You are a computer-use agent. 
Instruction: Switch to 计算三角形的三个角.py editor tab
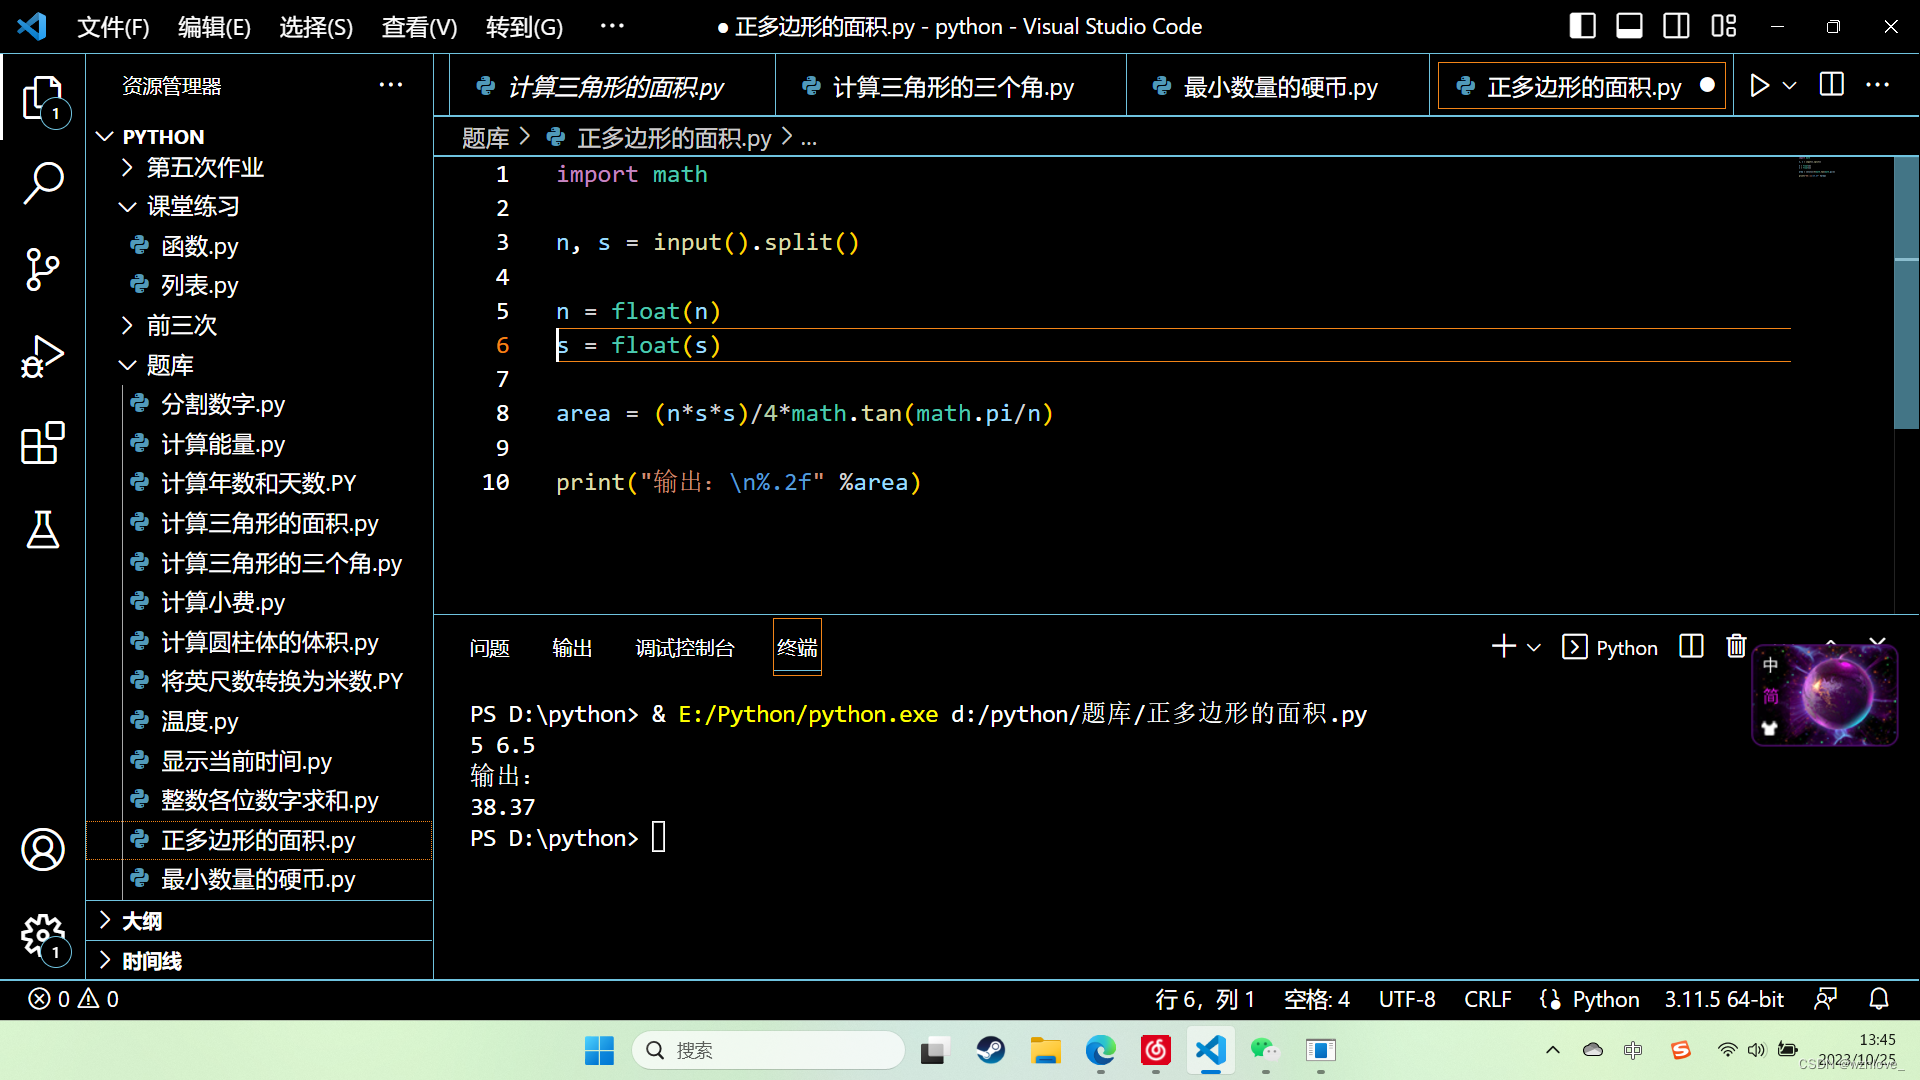click(951, 87)
